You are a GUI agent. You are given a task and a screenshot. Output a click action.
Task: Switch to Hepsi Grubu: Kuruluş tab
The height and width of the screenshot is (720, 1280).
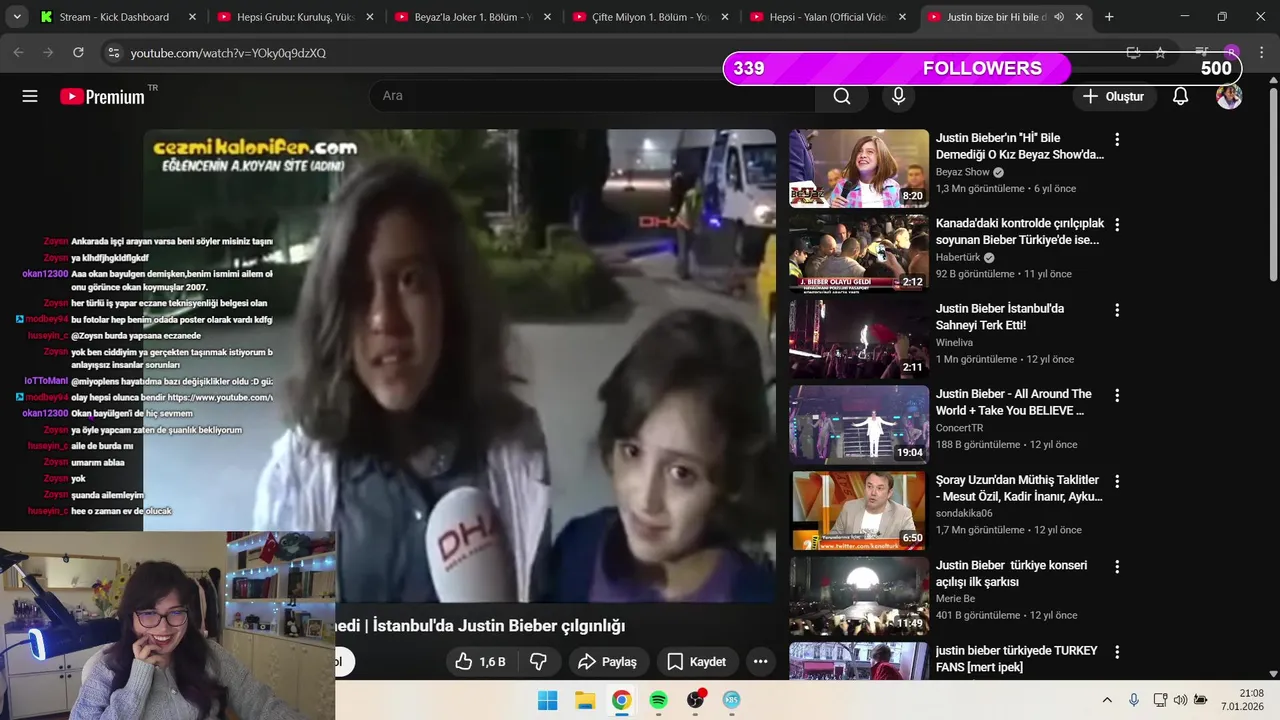(x=297, y=17)
